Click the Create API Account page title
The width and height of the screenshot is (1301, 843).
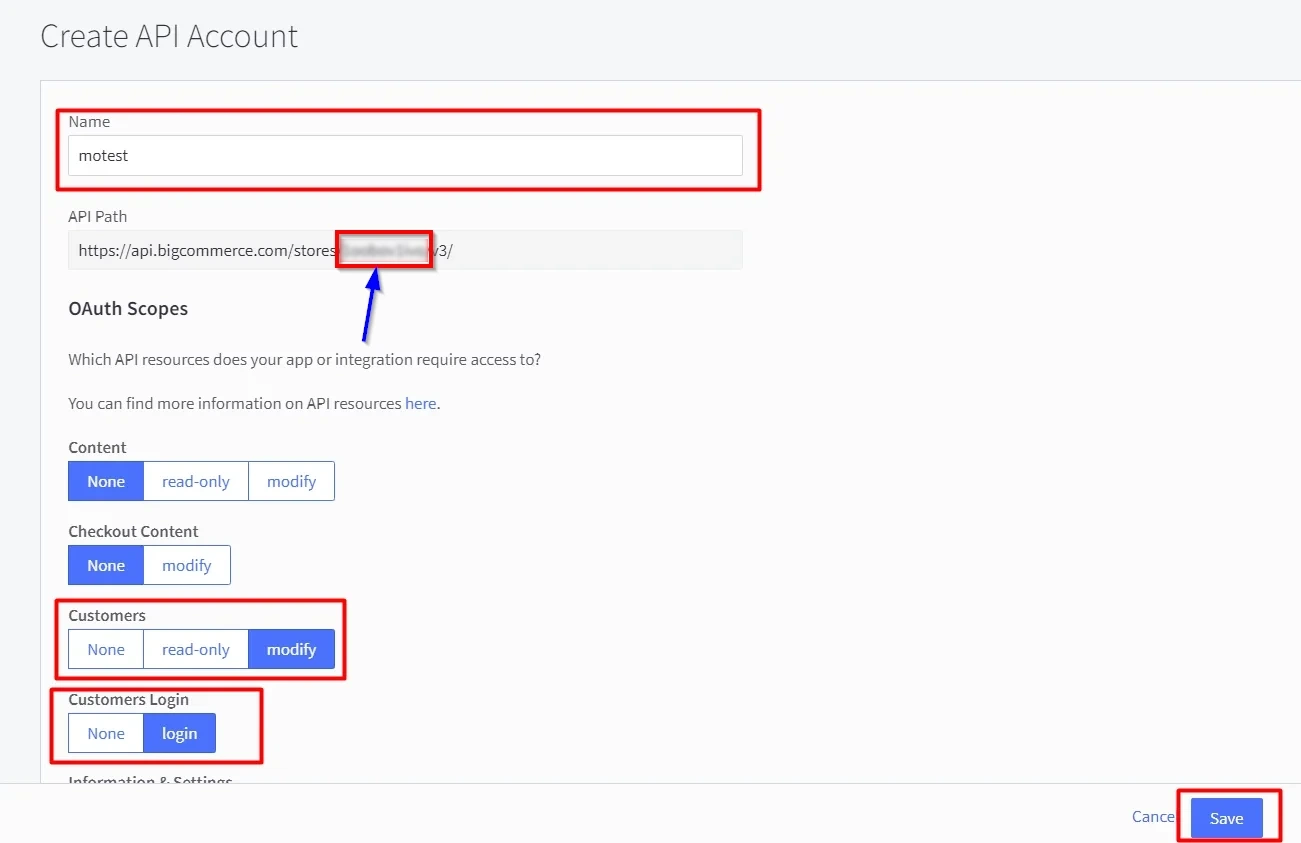[168, 36]
